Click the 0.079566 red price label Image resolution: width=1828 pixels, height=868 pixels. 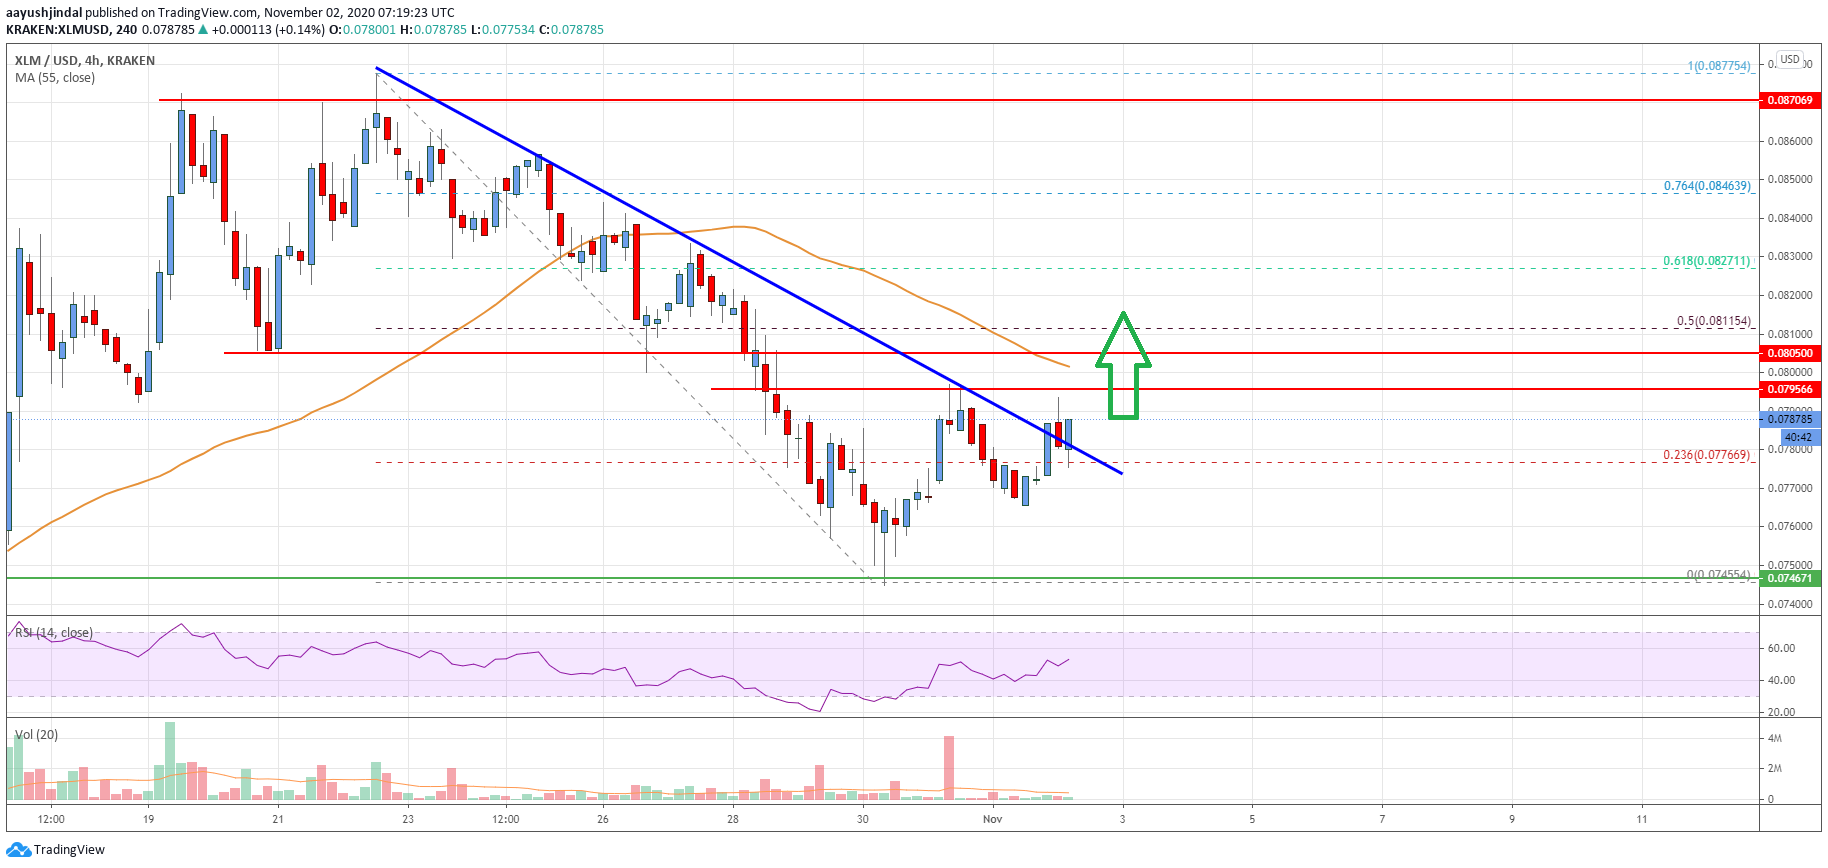tap(1790, 389)
